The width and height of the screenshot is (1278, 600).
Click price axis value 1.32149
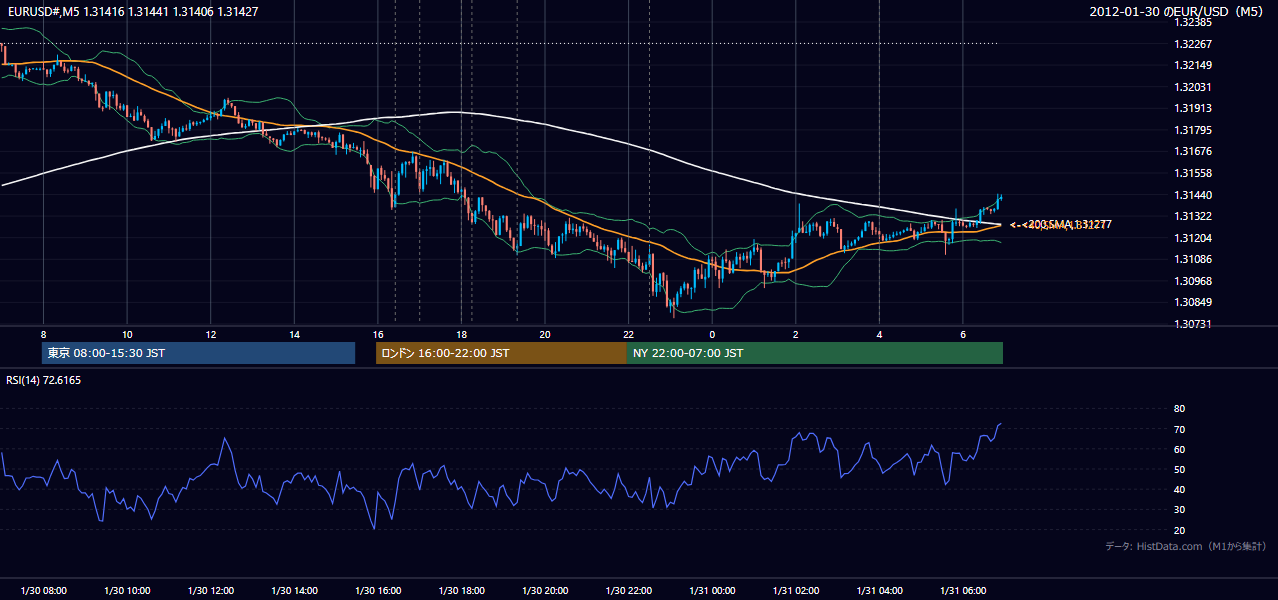tap(1193, 65)
